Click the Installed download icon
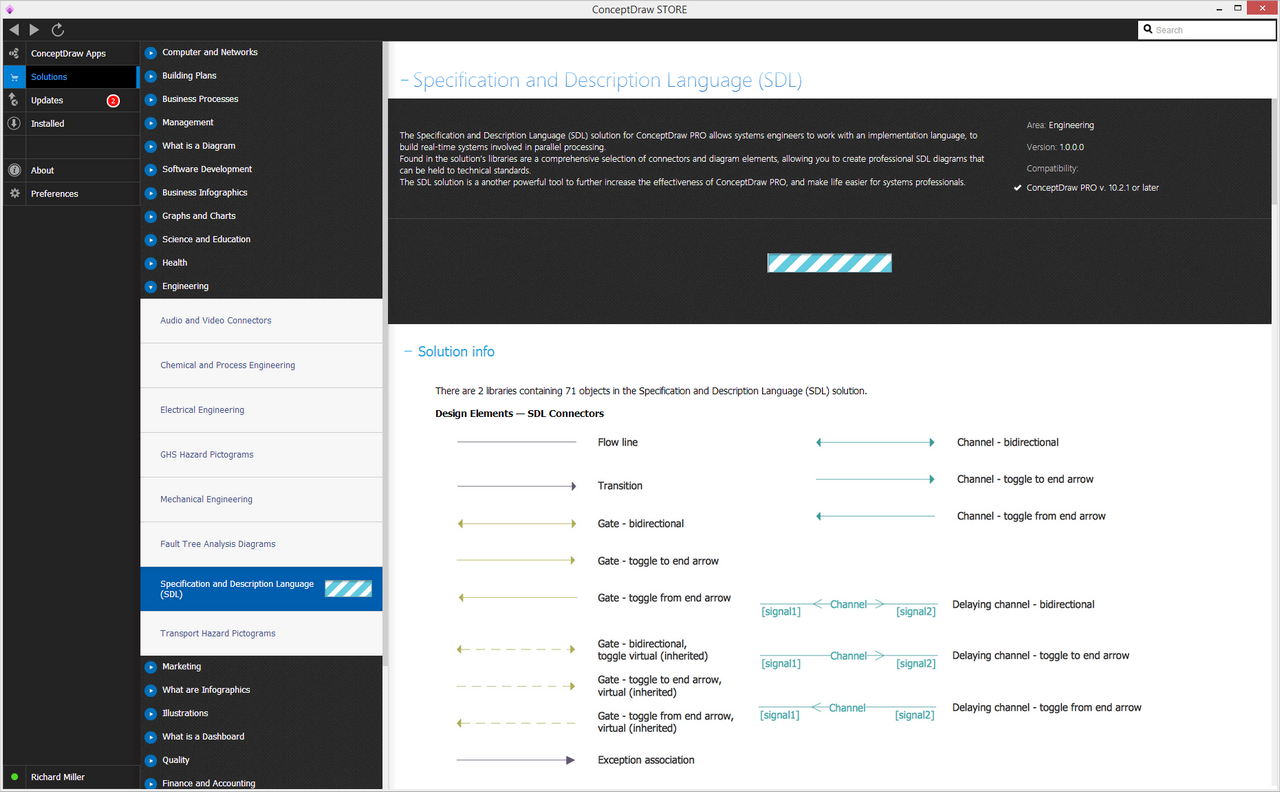The width and height of the screenshot is (1280, 792). point(14,124)
